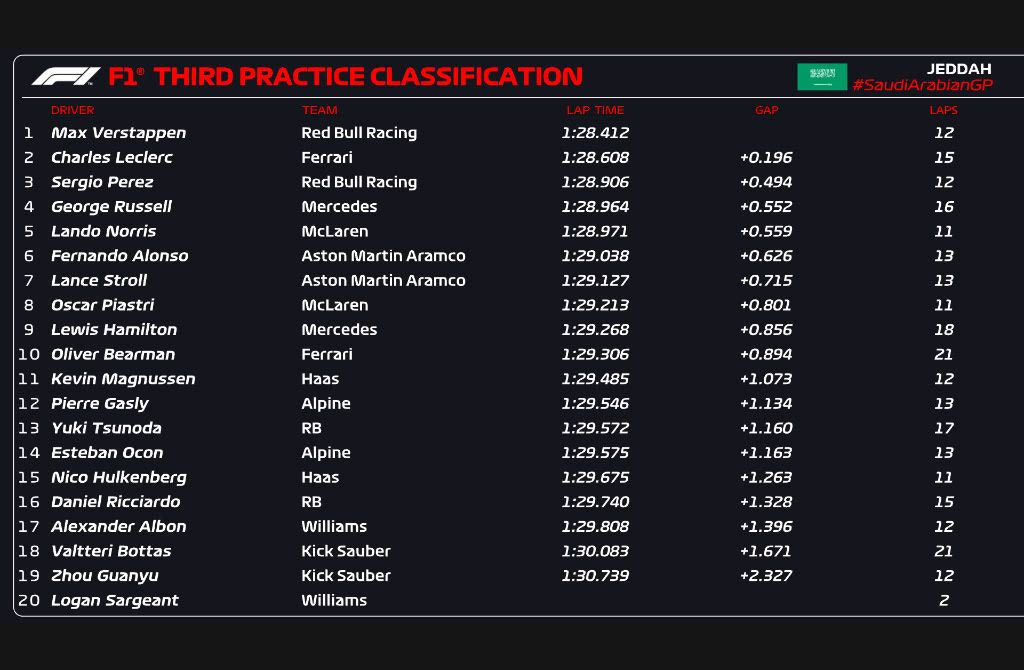1024x670 pixels.
Task: Click Kick Sauber beside Valtteri Bottas
Action: (346, 551)
